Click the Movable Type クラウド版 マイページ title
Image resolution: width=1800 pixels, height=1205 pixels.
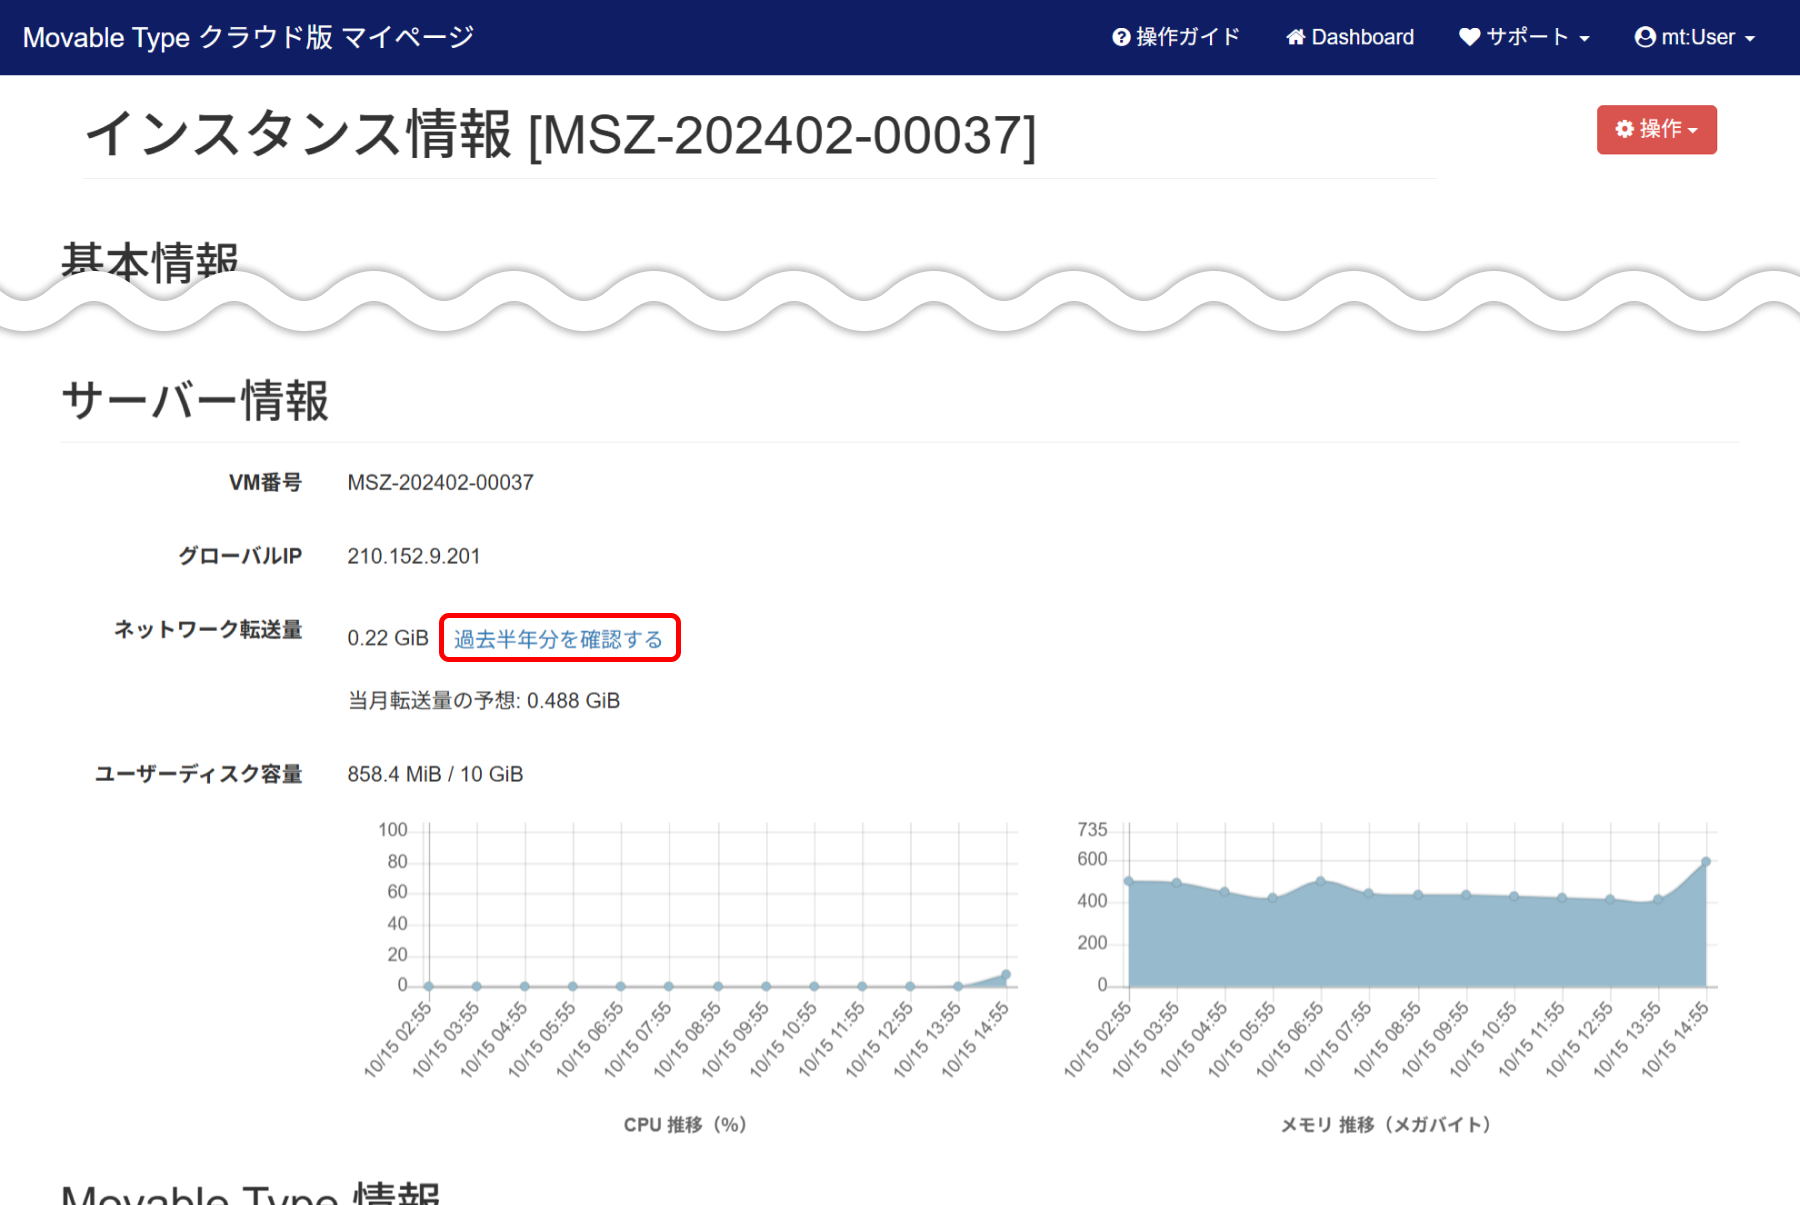[x=248, y=38]
